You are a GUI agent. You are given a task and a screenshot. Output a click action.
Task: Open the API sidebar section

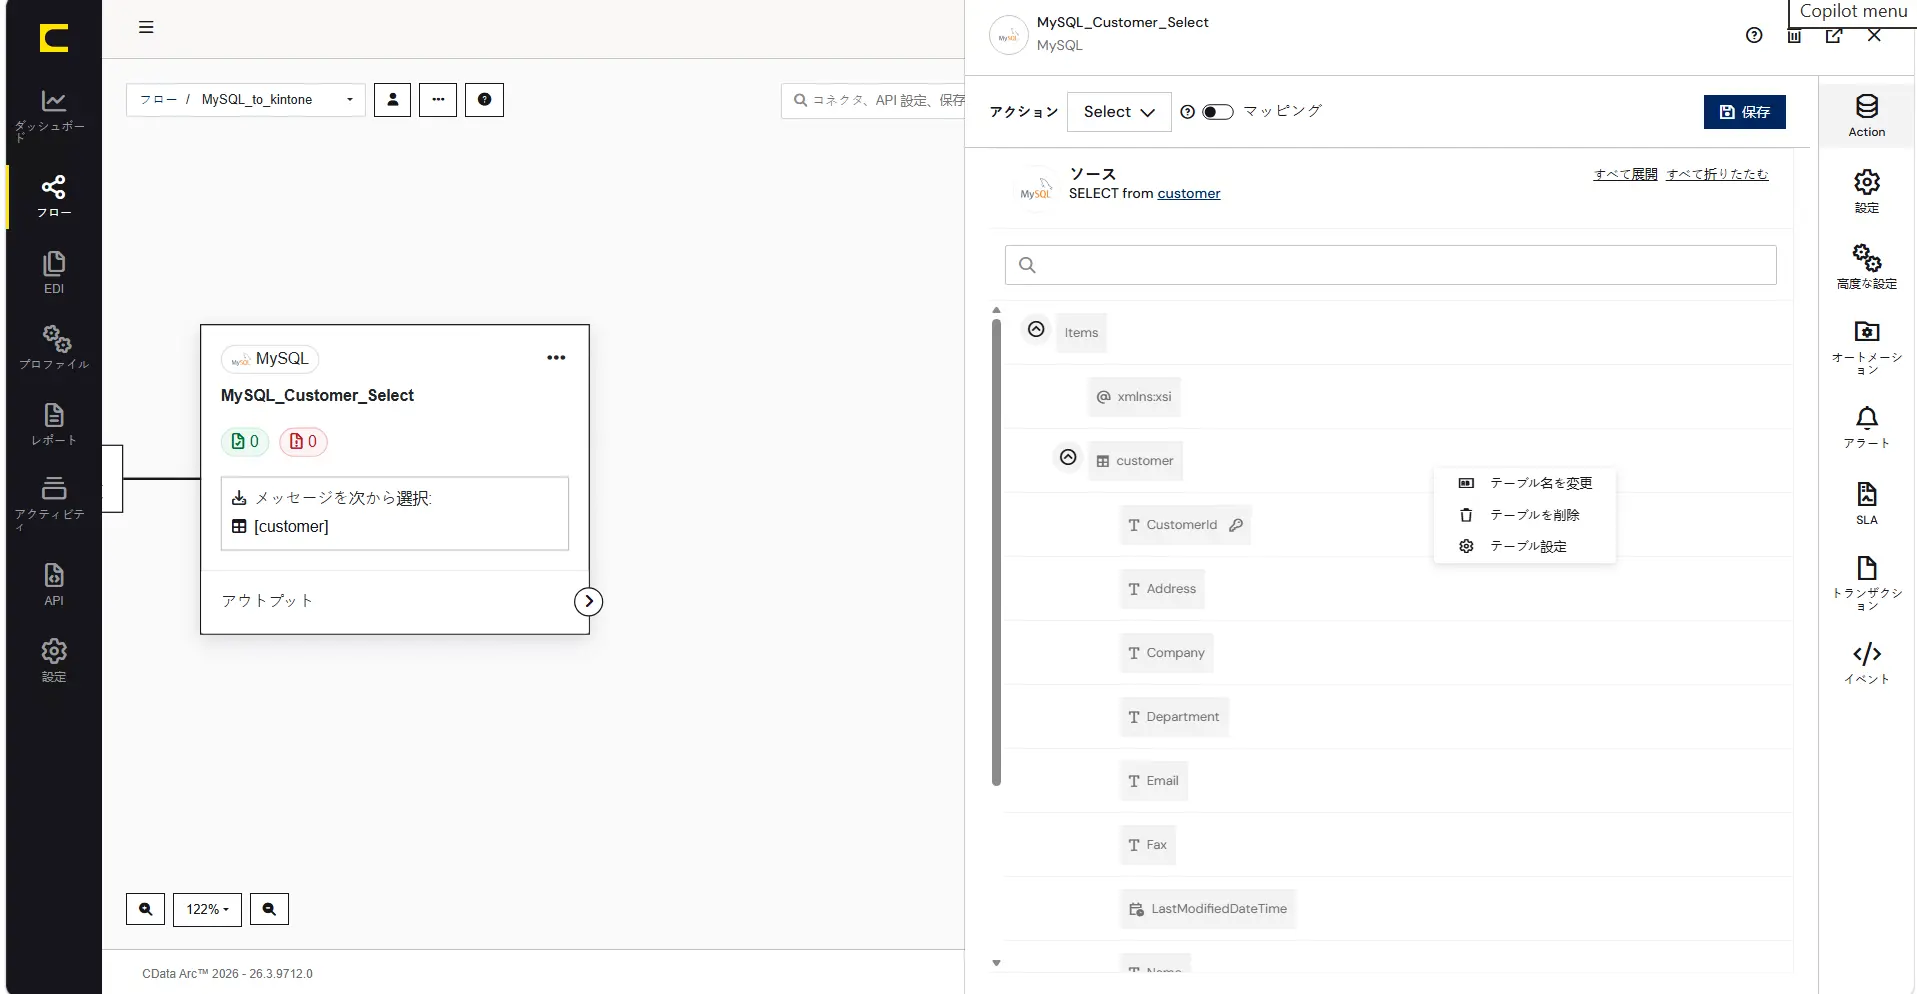pos(53,585)
